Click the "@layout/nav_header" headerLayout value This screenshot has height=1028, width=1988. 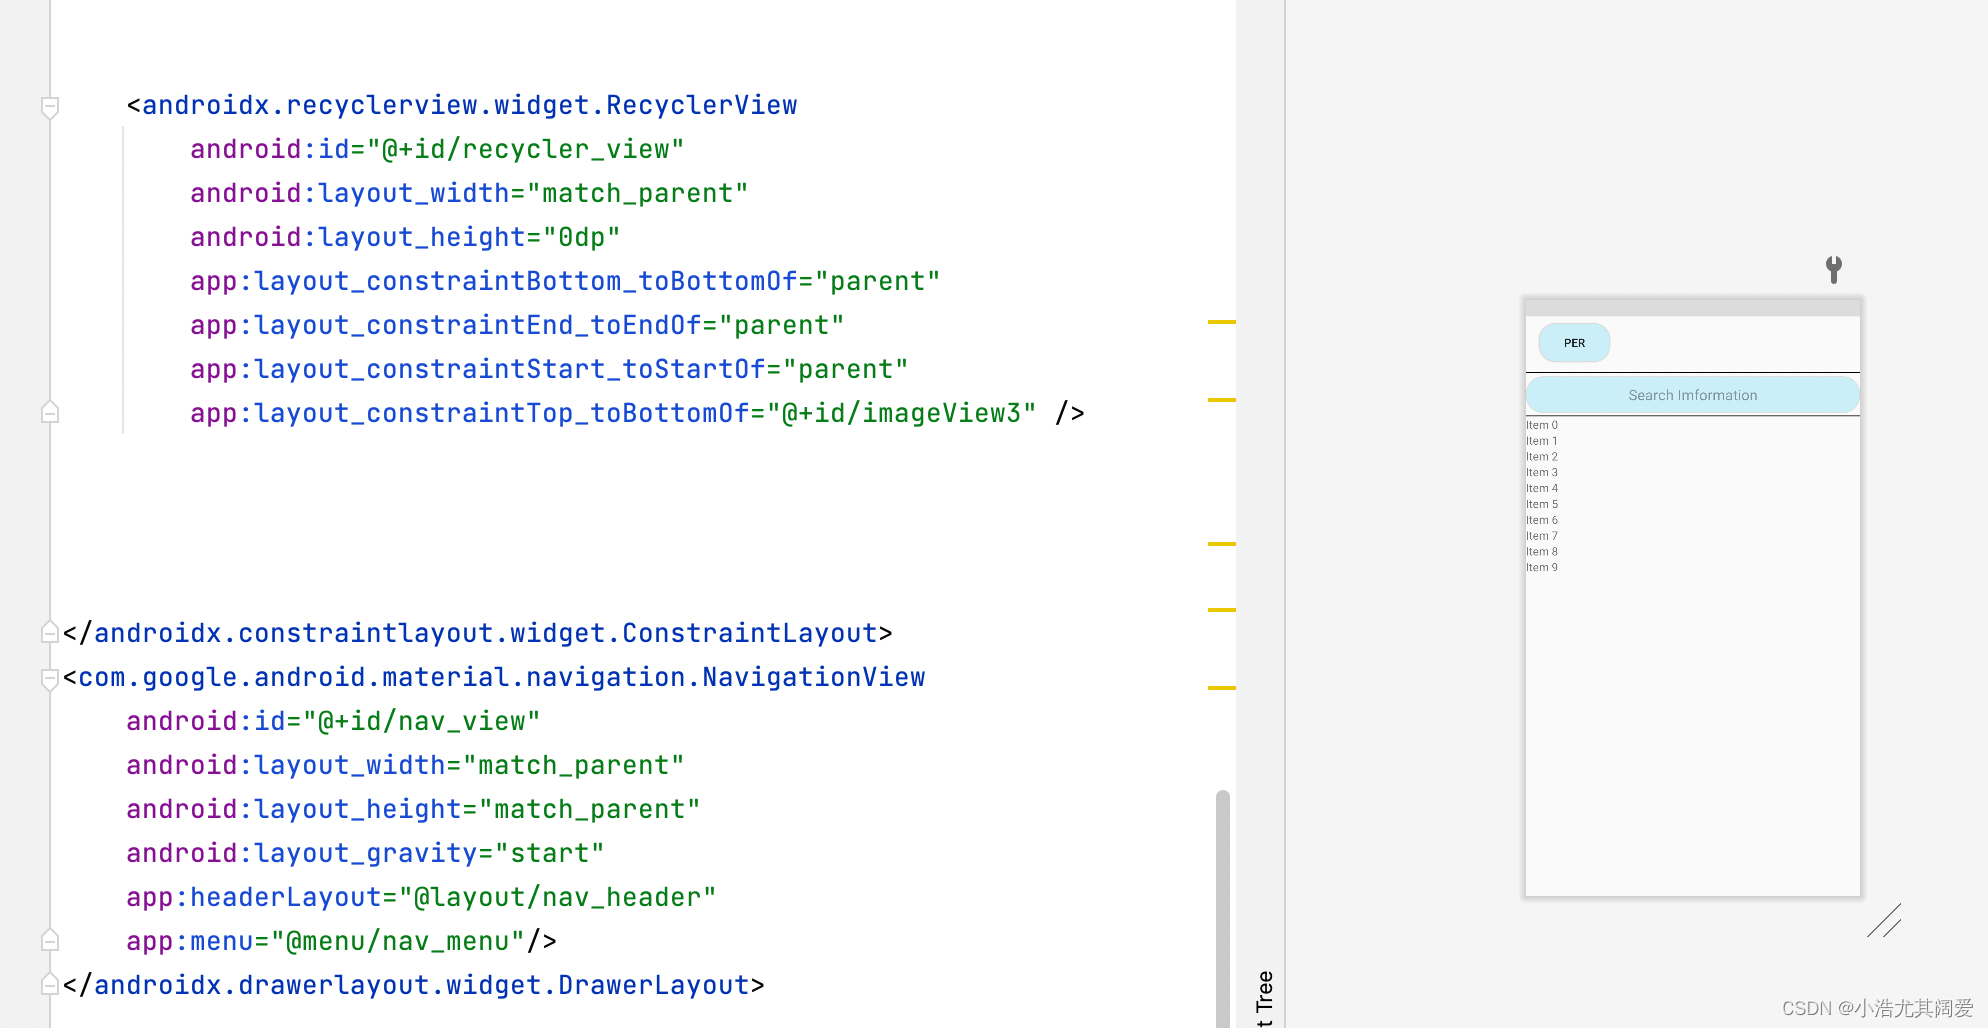558,897
